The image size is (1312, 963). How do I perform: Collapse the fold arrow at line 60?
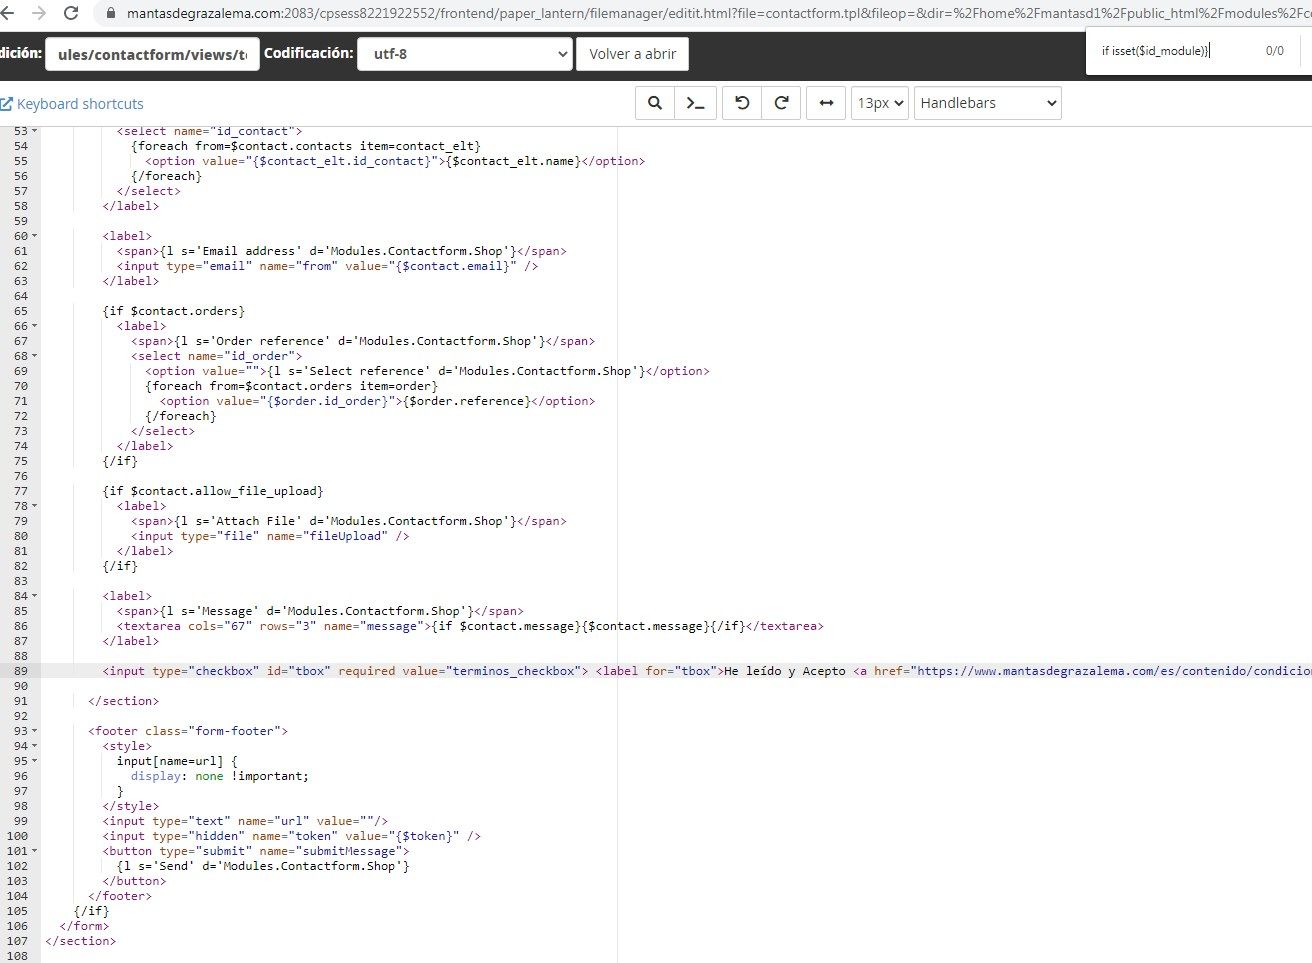[x=34, y=236]
